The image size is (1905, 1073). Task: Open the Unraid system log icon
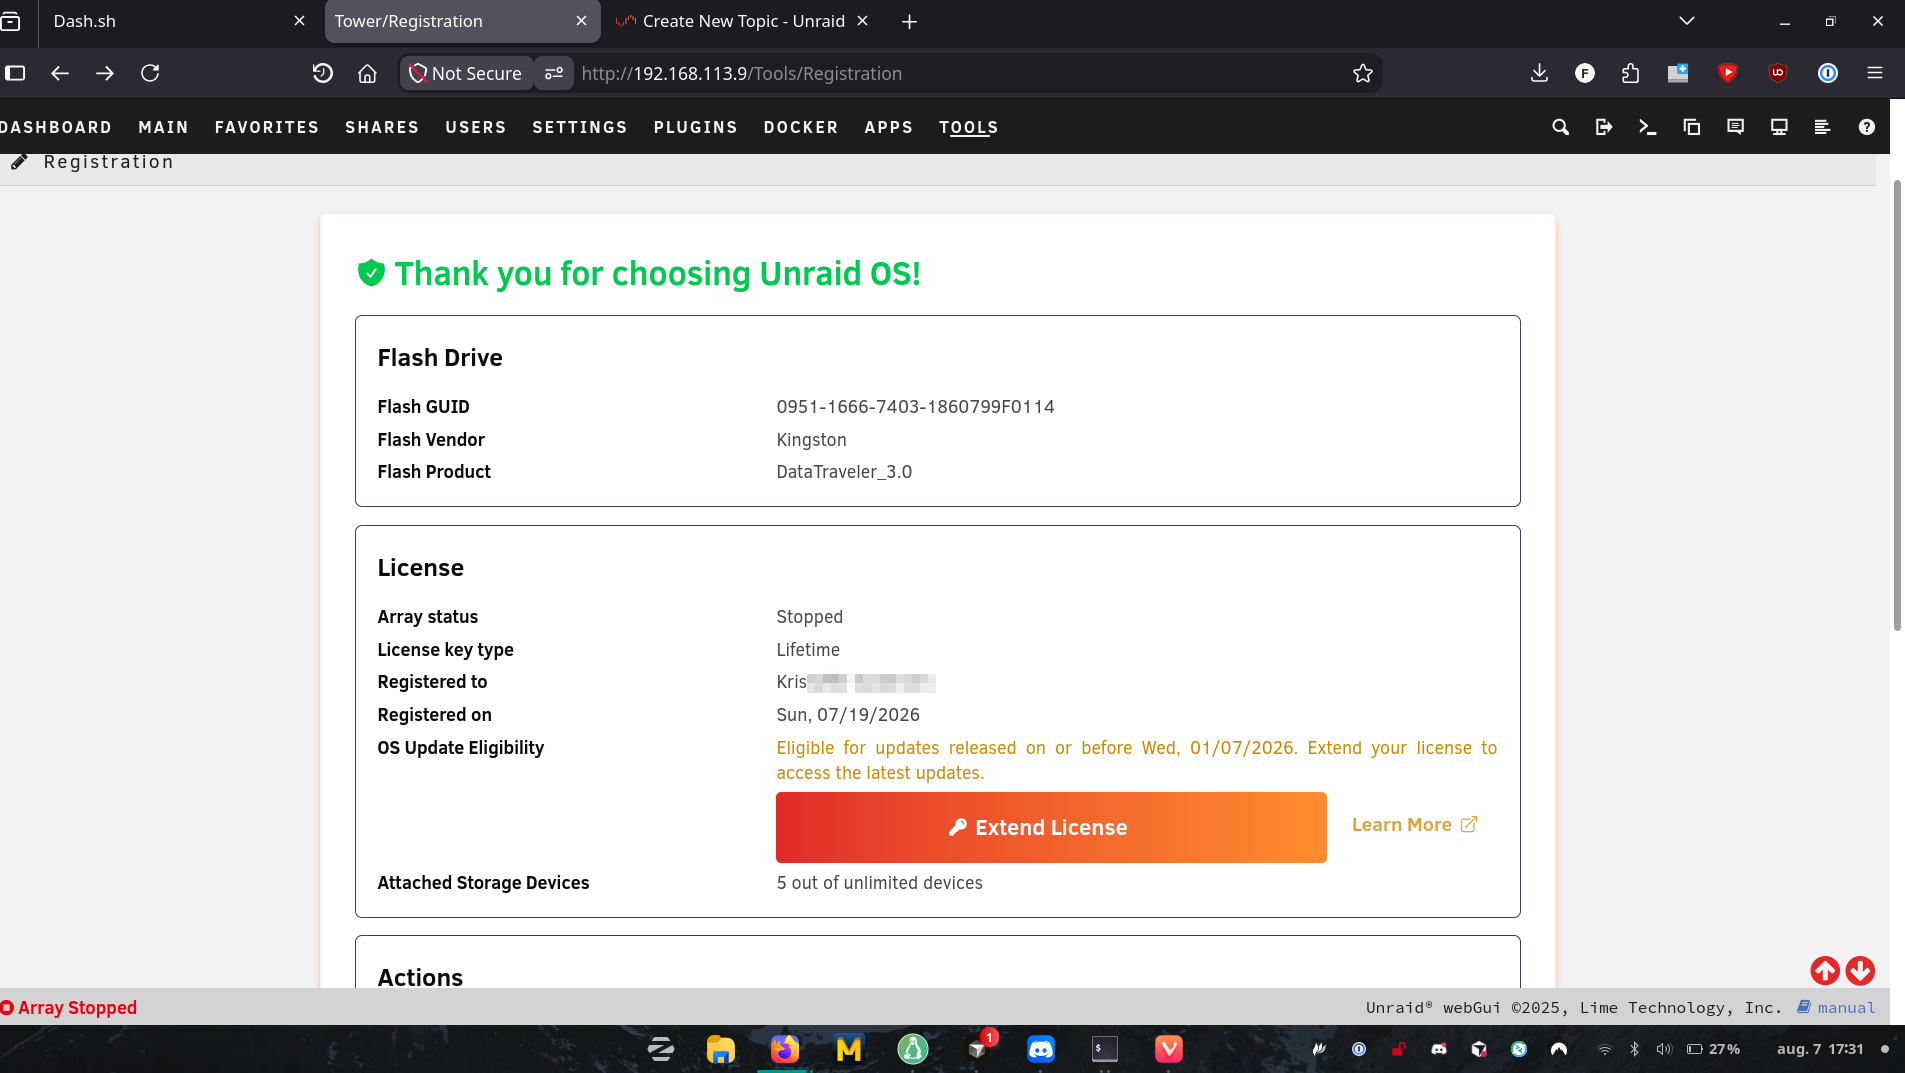click(1822, 127)
